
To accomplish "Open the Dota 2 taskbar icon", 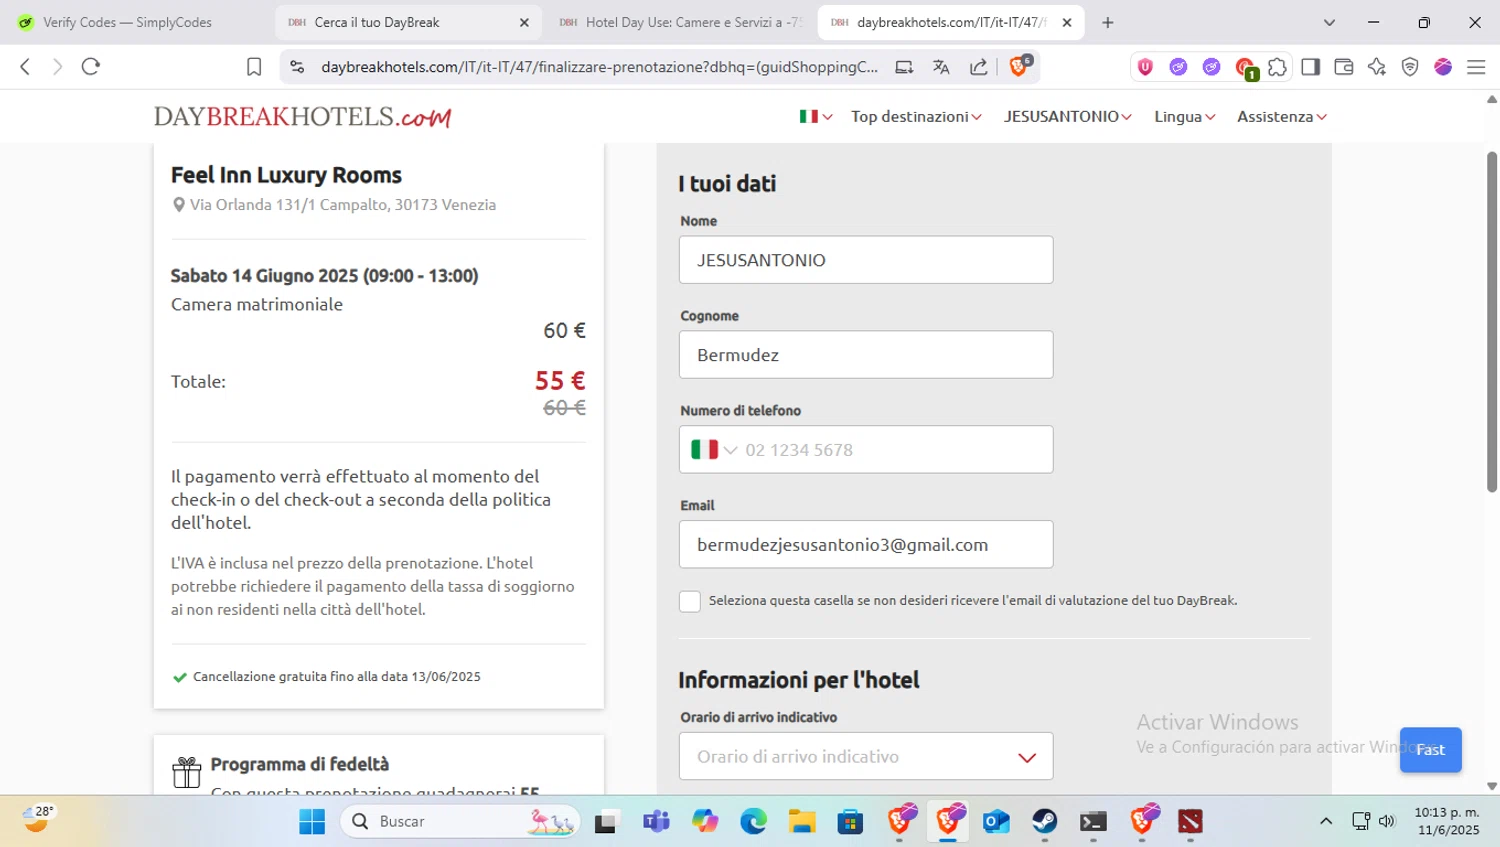I will pos(1190,822).
